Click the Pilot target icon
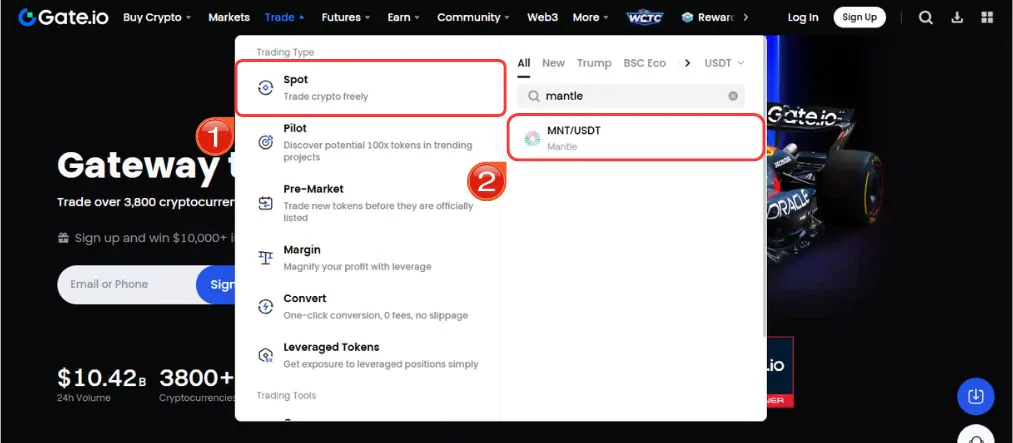The height and width of the screenshot is (443, 1013). pos(266,142)
